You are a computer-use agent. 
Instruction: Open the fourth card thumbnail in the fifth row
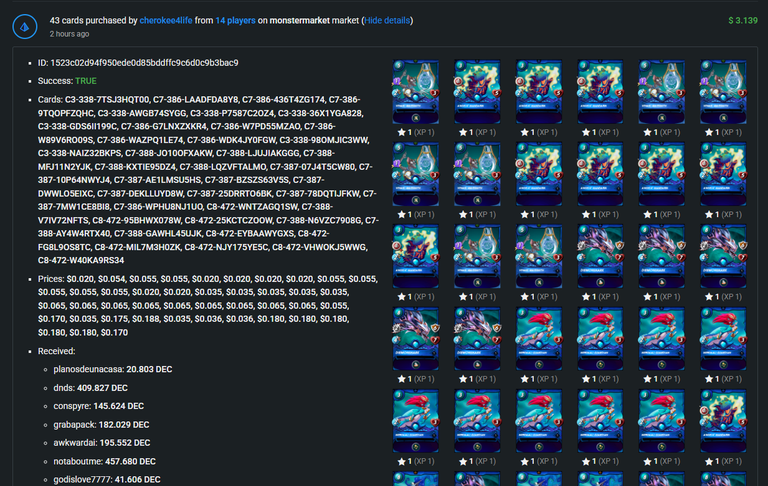tap(600, 421)
